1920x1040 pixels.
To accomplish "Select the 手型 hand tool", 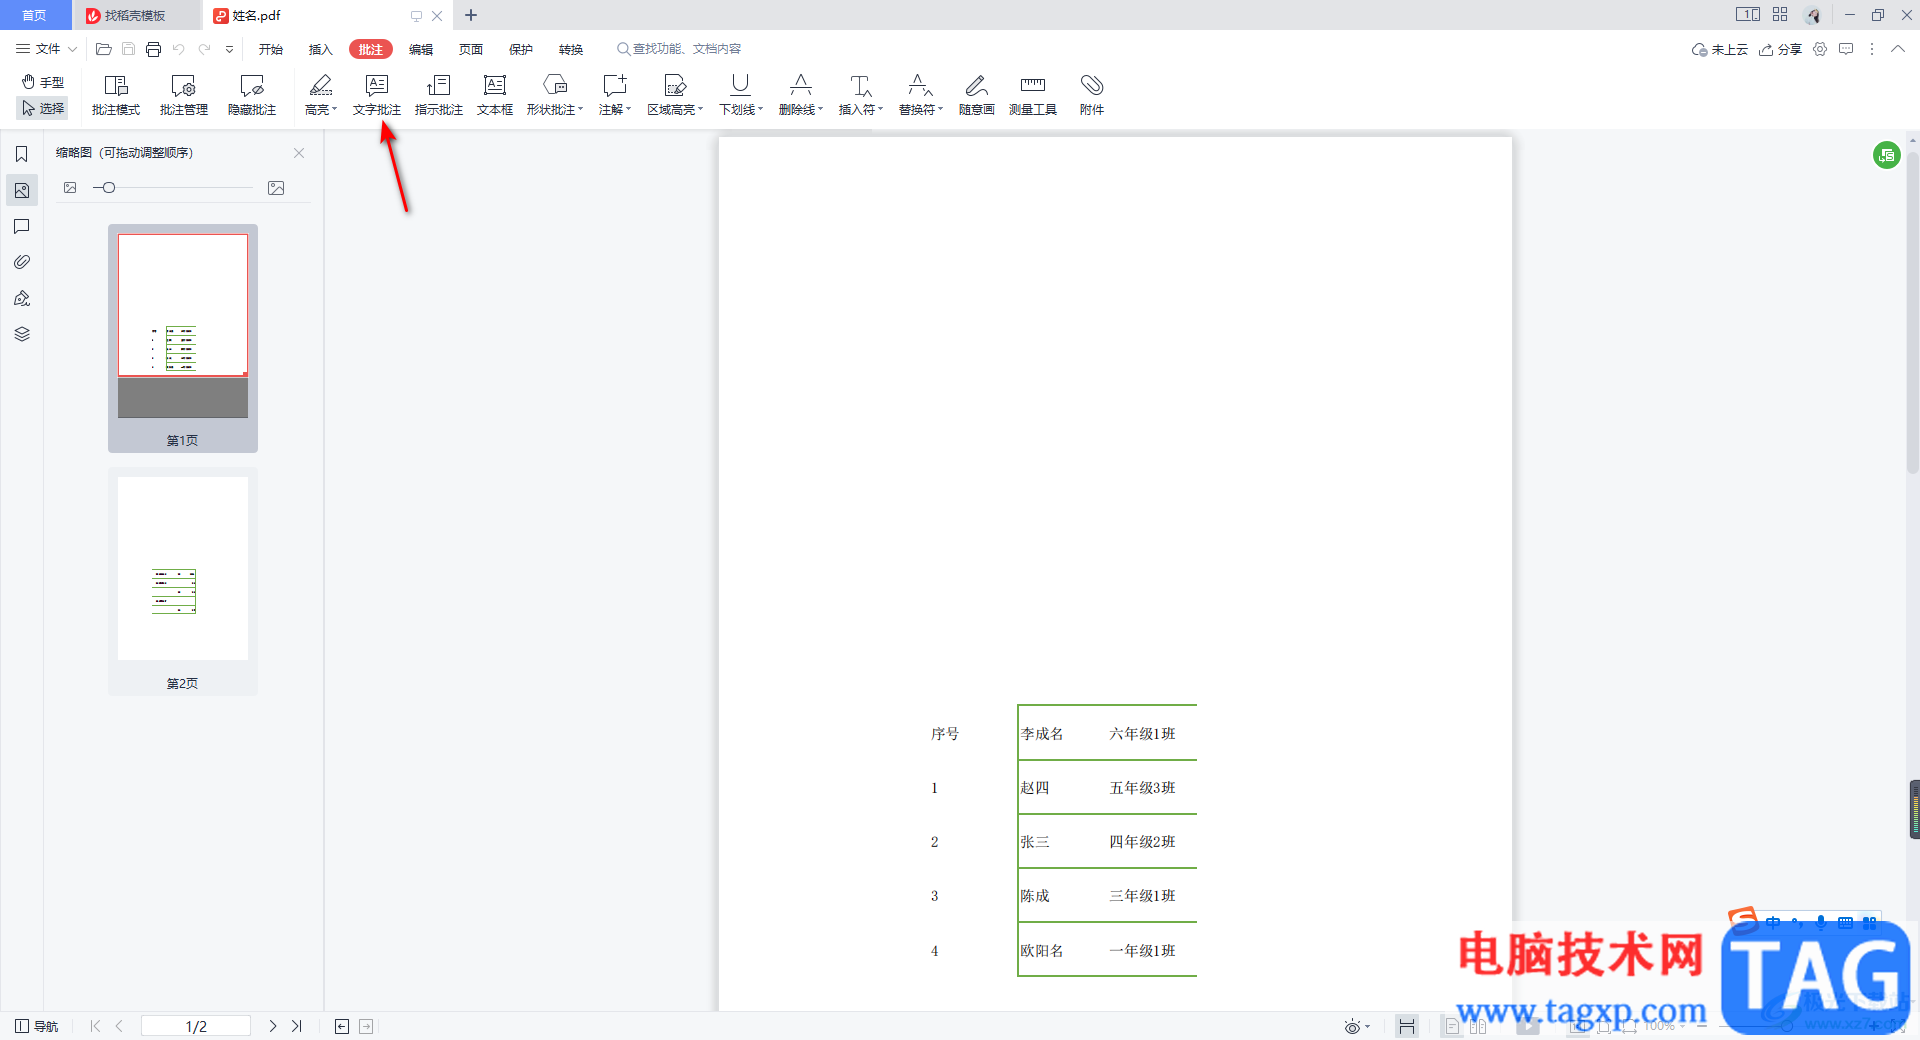I will [x=43, y=82].
